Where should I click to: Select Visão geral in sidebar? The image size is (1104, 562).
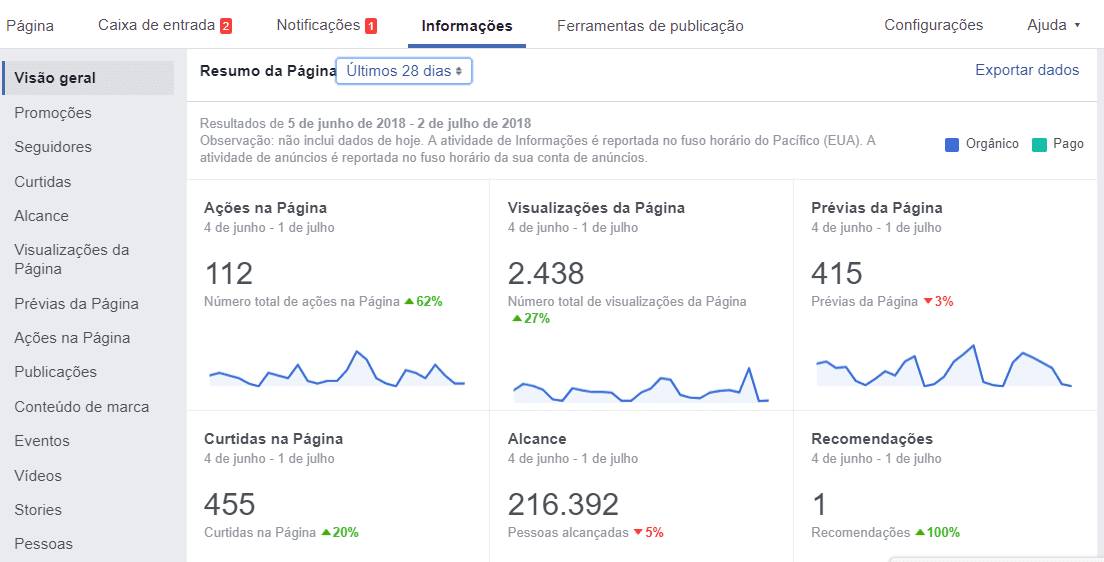88,78
